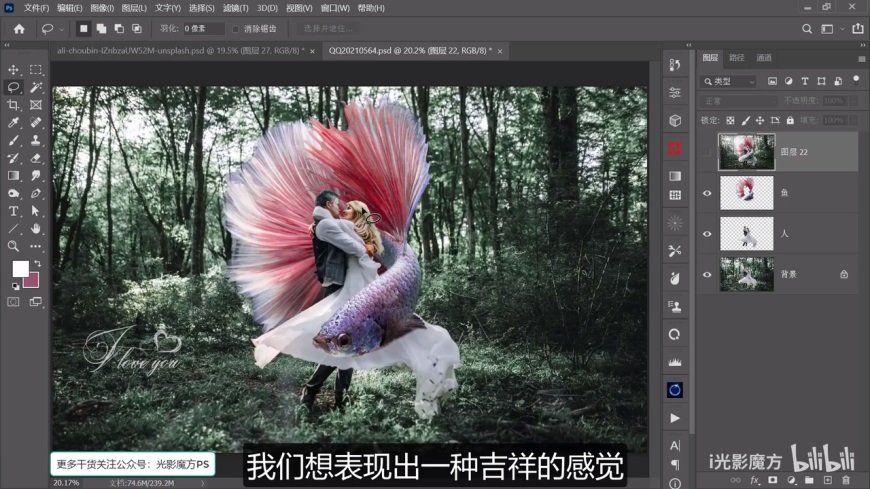The image size is (870, 489).
Task: Select the Gradient tool
Action: tap(13, 176)
